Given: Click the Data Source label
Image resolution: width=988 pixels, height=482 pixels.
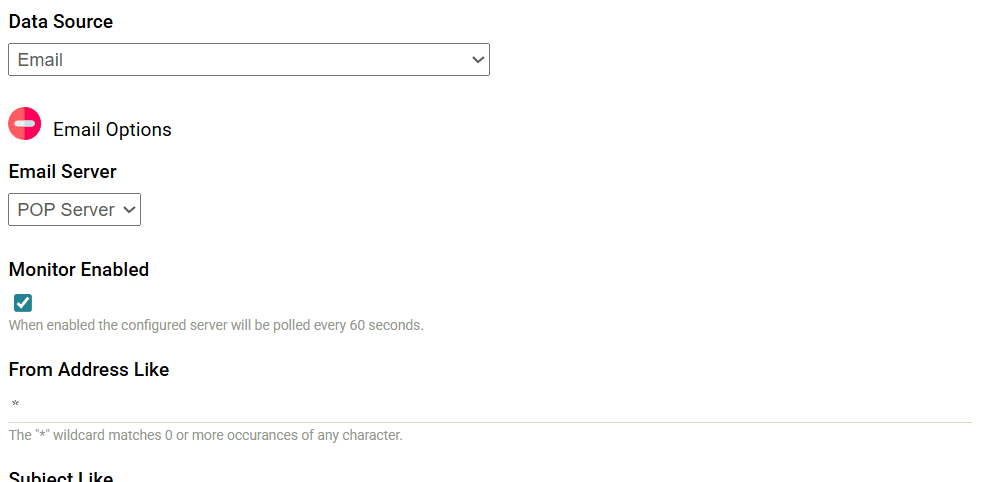Looking at the screenshot, I should [x=60, y=21].
